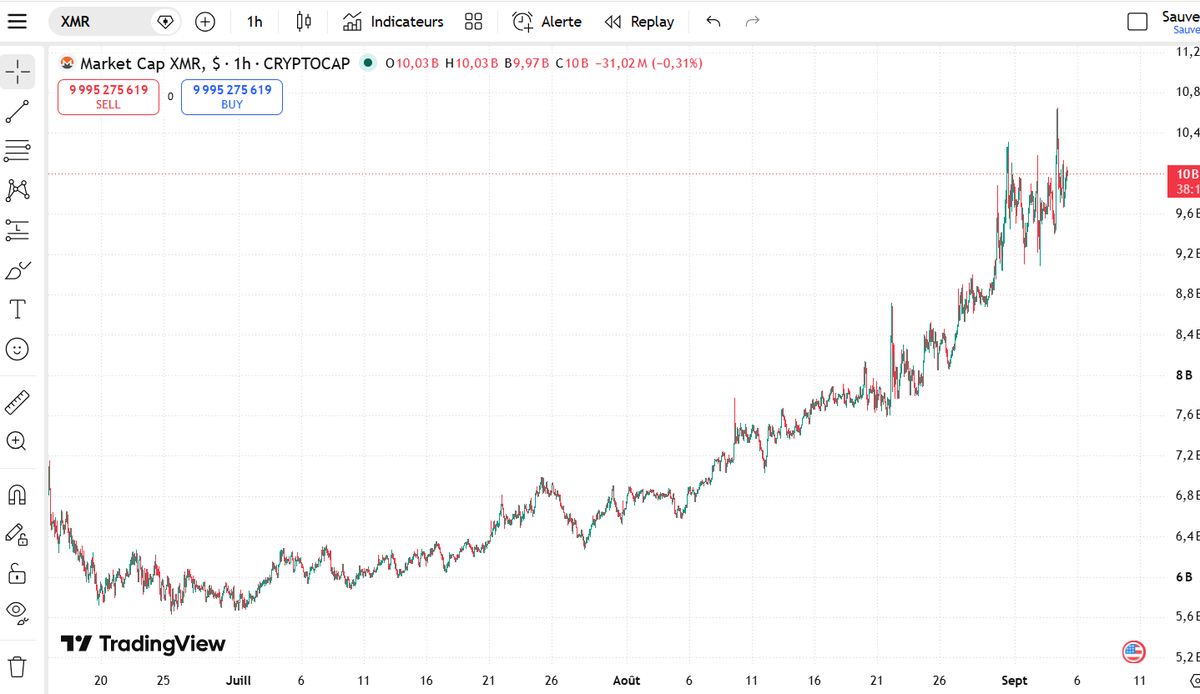Select the Text annotation tool
Screen dimensions: 1200x694
pyautogui.click(x=17, y=309)
